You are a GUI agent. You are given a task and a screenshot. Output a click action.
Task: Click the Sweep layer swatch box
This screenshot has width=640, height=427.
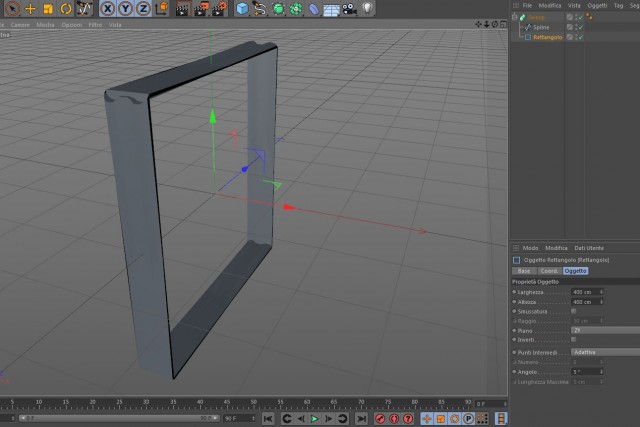click(570, 17)
